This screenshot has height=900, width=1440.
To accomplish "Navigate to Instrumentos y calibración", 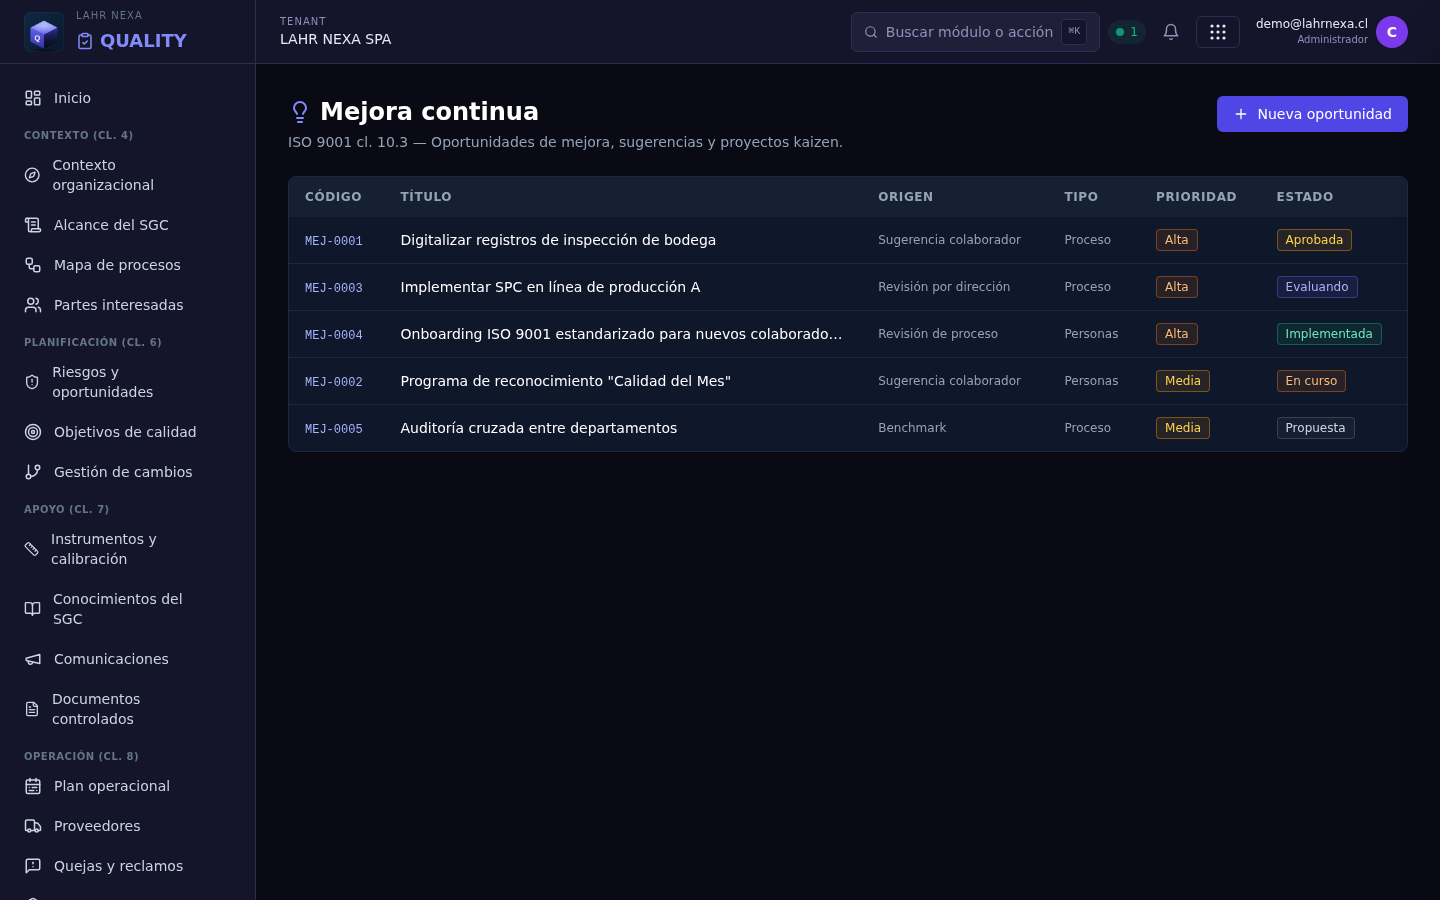I will (x=127, y=549).
